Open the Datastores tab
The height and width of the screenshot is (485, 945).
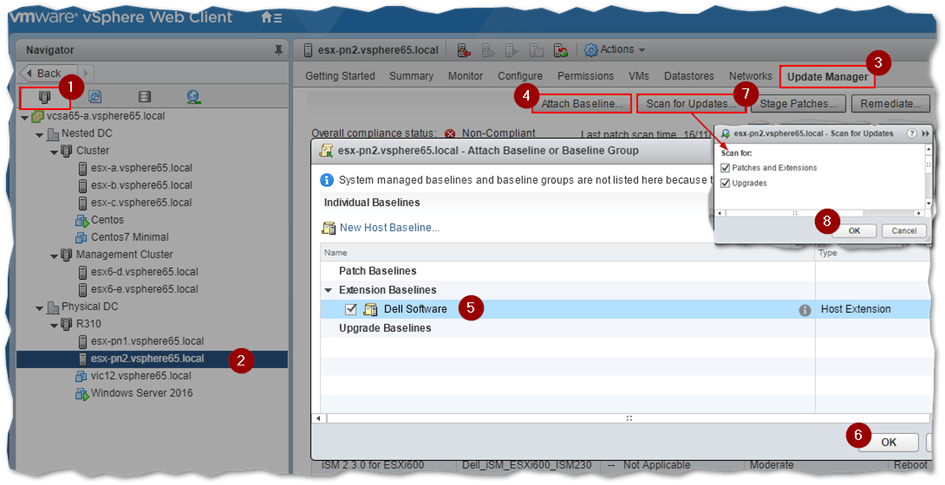(689, 76)
